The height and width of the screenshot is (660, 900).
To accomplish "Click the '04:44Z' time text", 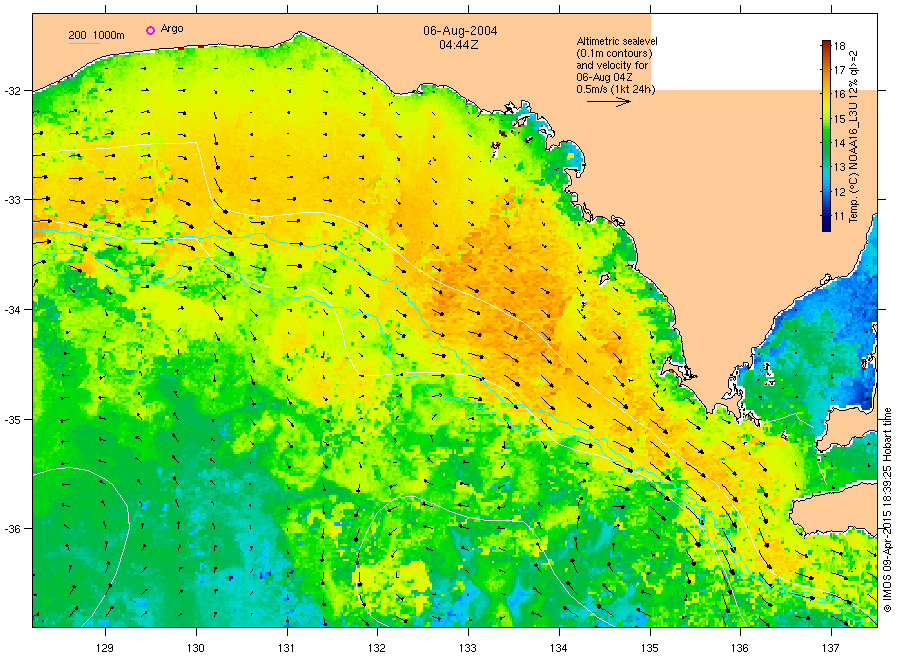I will (x=459, y=45).
